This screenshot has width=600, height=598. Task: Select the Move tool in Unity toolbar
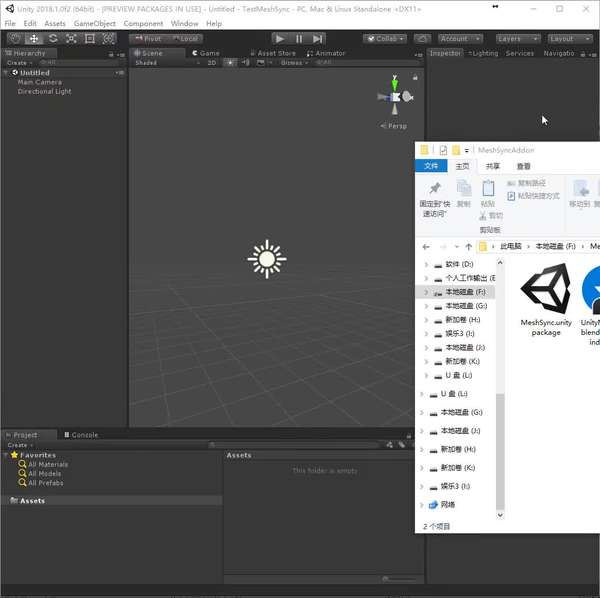(34, 39)
